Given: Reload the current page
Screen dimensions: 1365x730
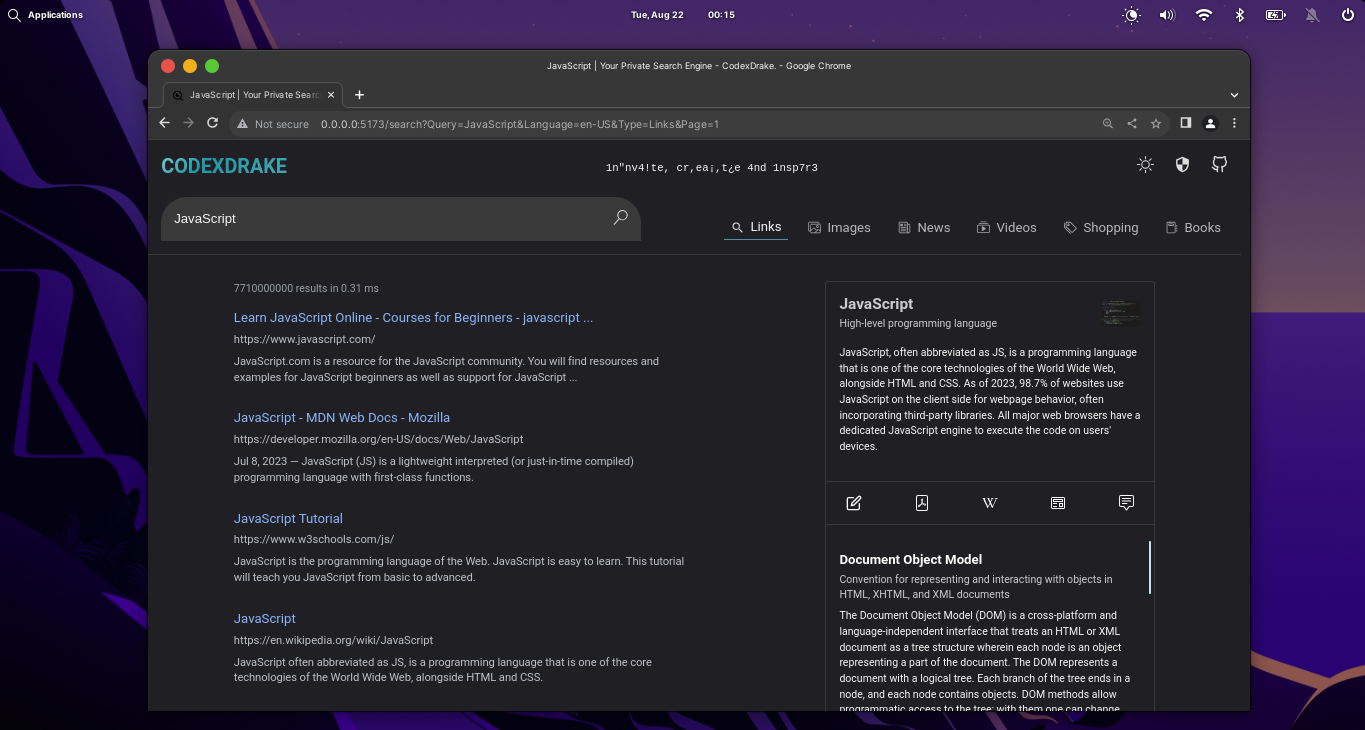Looking at the screenshot, I should tap(212, 123).
